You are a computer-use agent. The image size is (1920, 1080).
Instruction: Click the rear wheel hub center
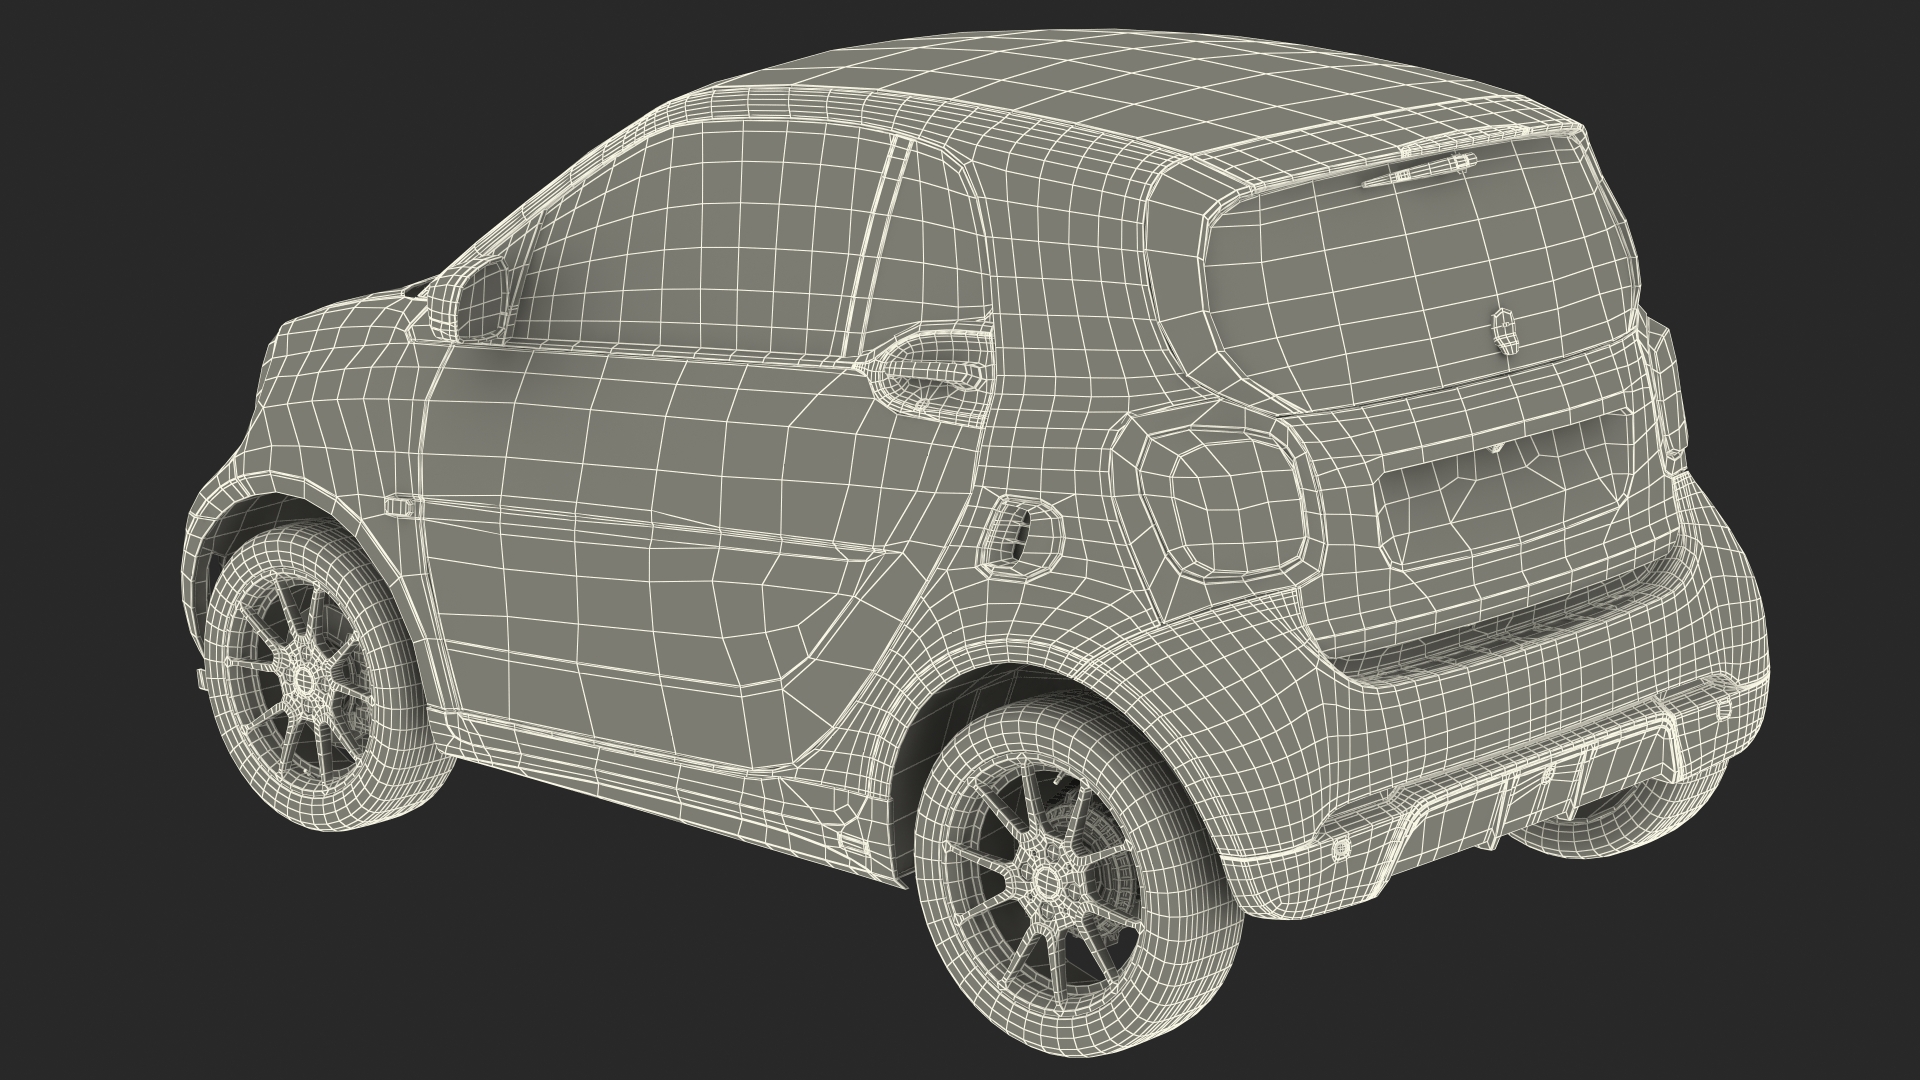[x=1046, y=881]
